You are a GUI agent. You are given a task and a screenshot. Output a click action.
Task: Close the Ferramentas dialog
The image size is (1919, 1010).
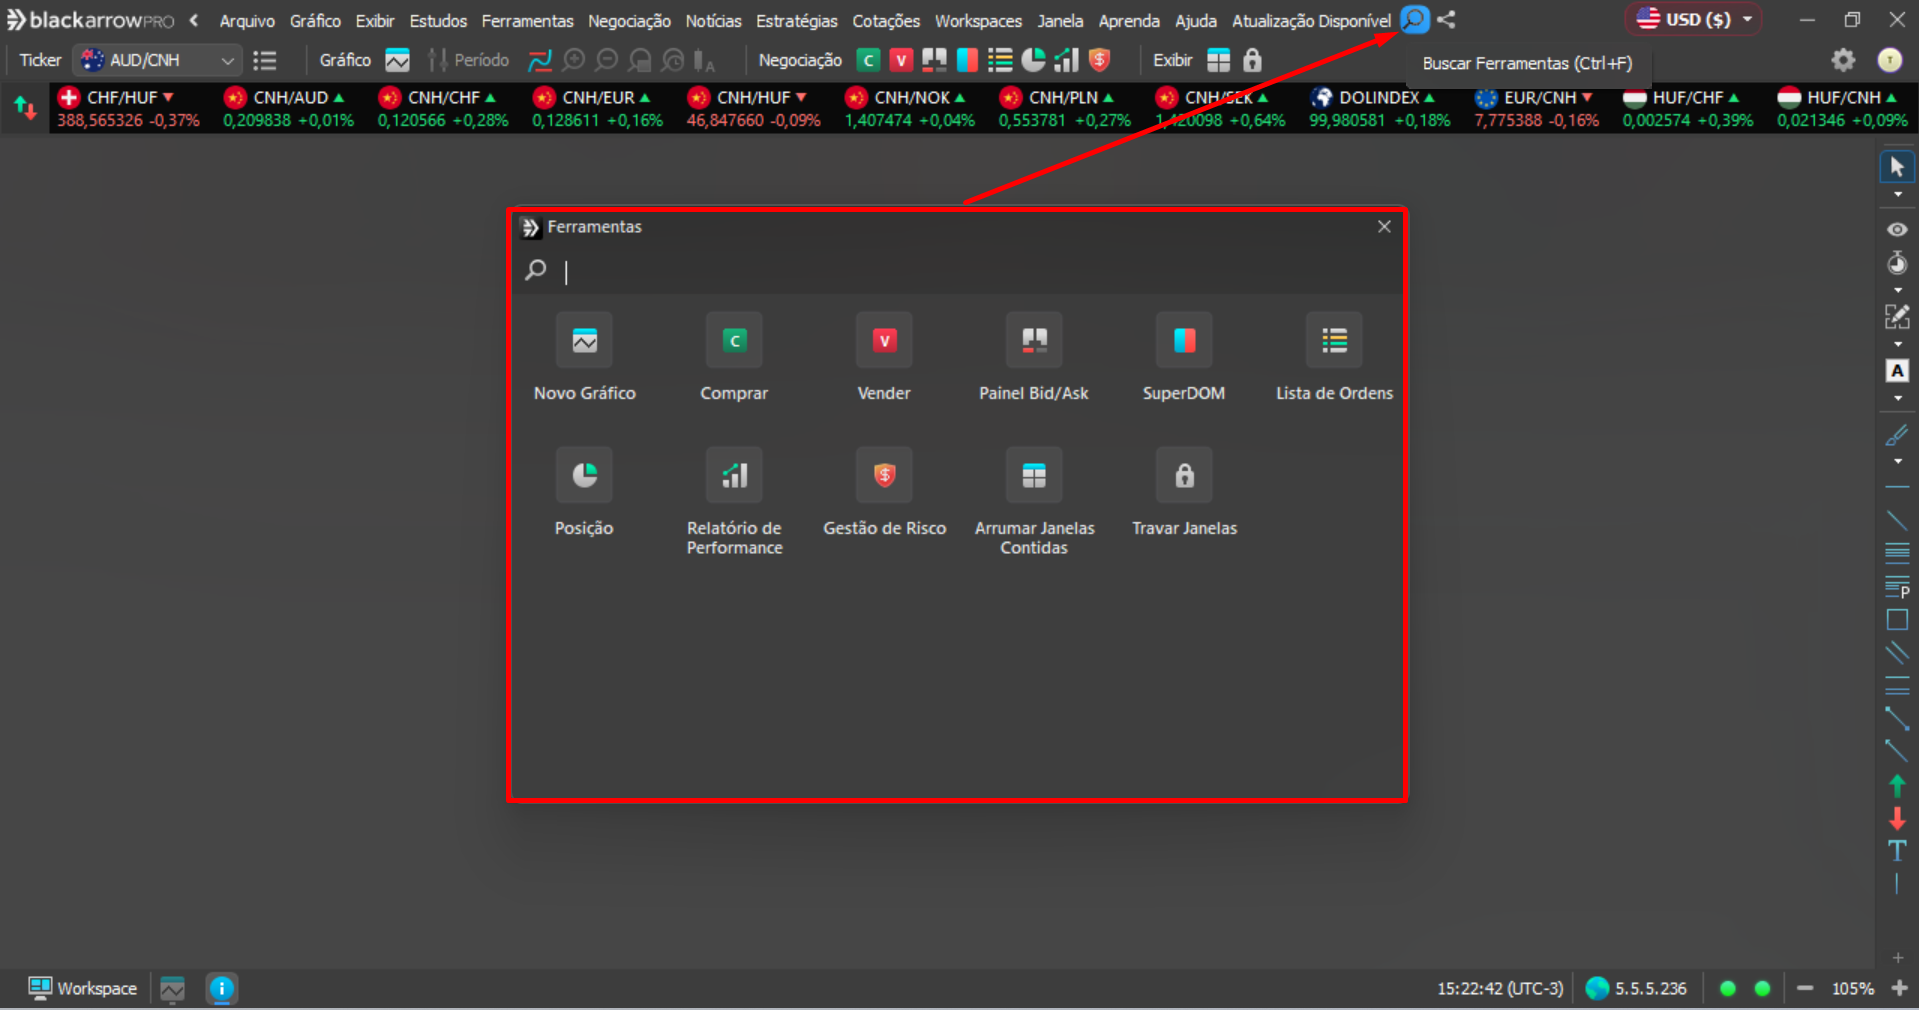(x=1384, y=227)
